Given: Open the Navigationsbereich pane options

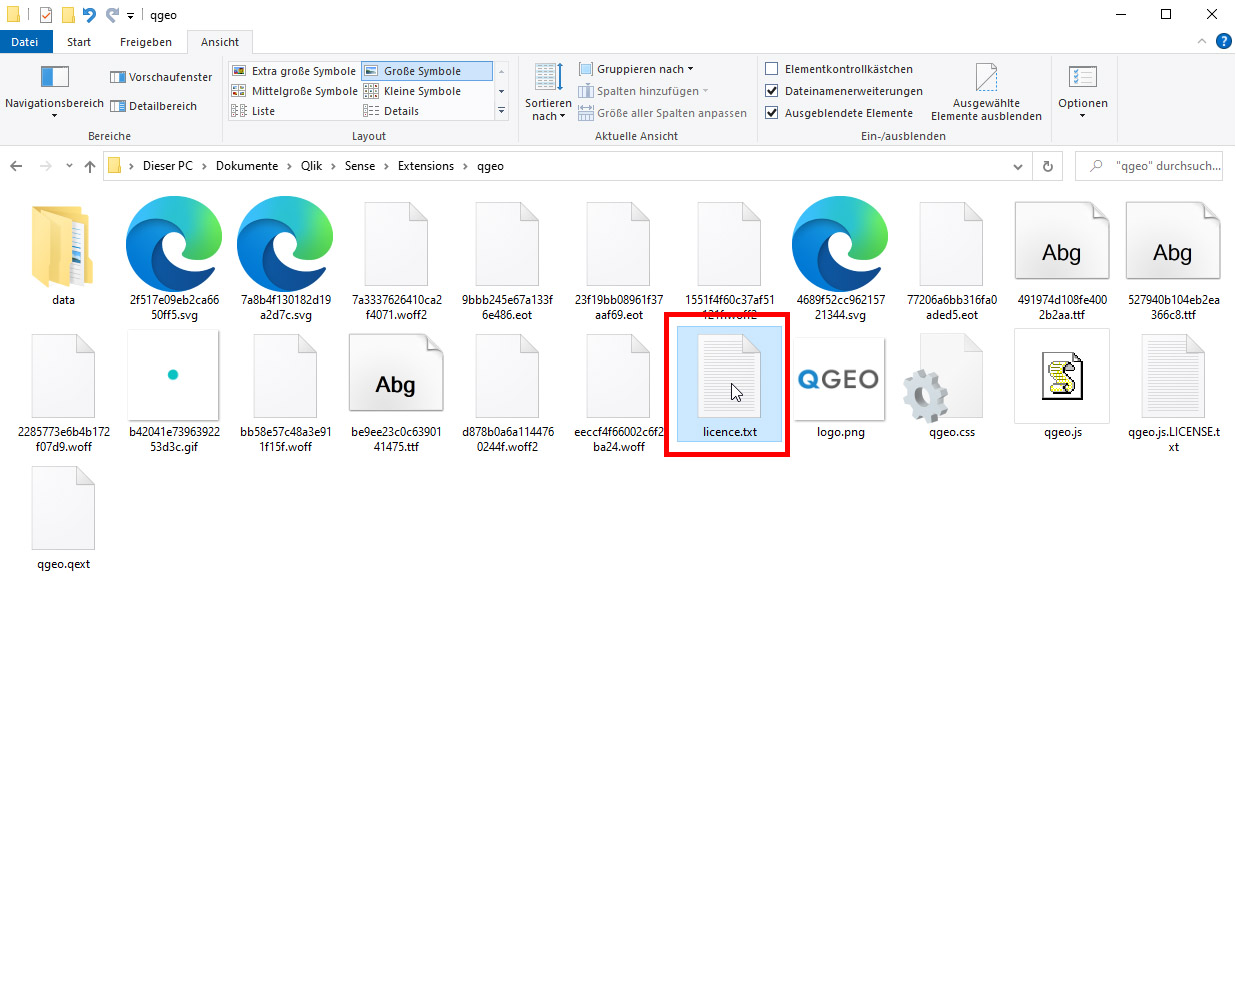Looking at the screenshot, I should click(54, 92).
